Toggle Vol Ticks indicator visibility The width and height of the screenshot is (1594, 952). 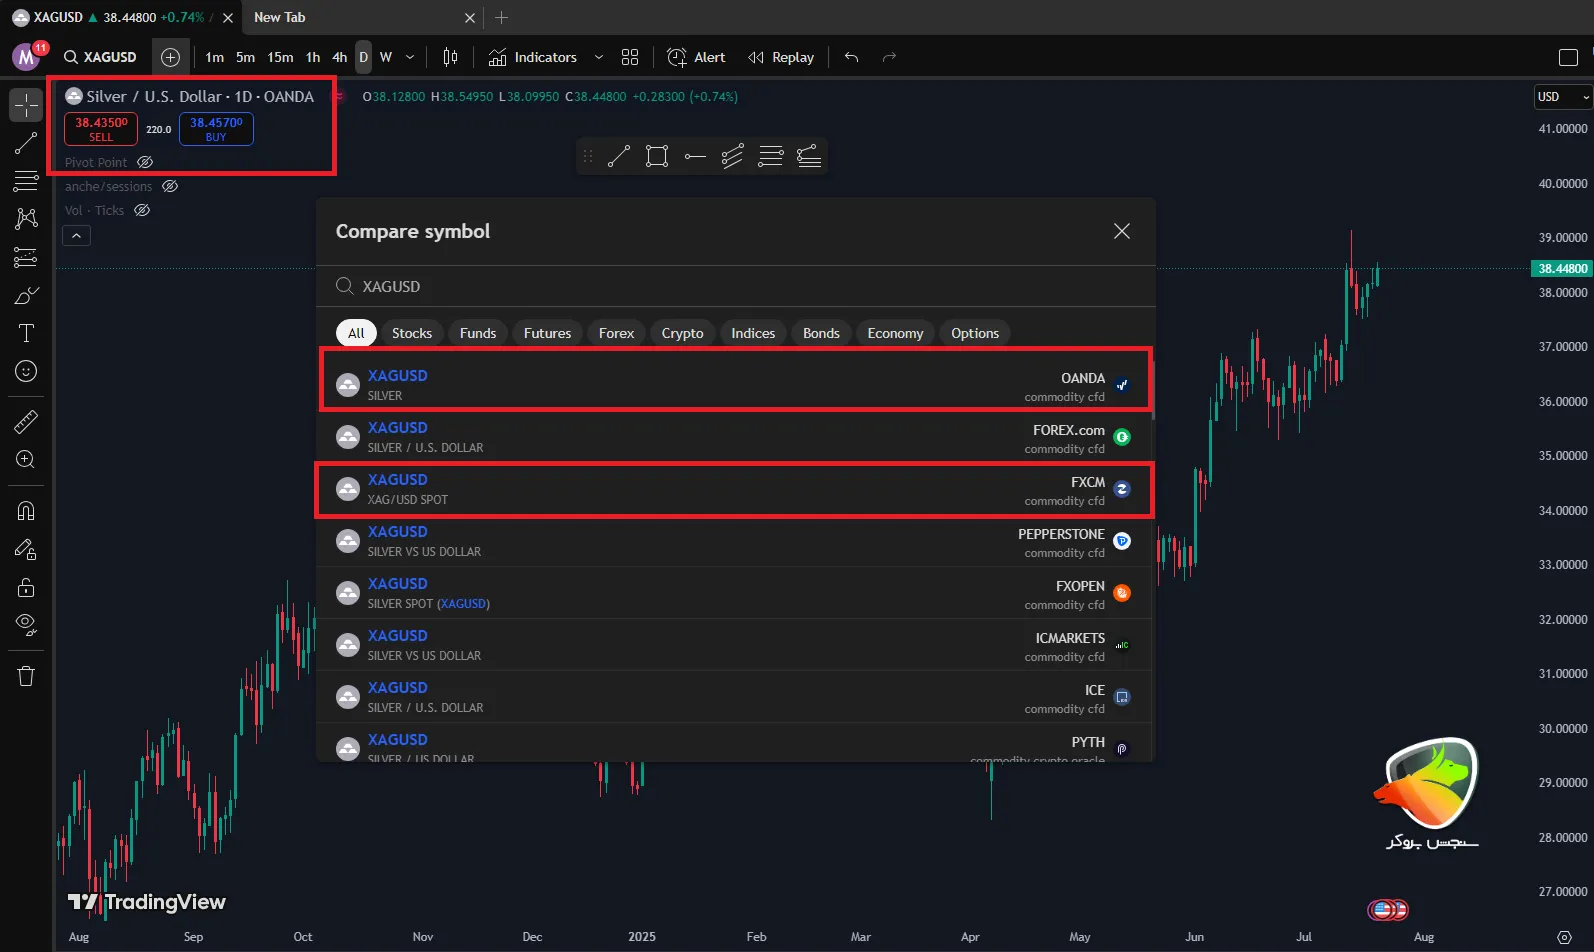[142, 210]
